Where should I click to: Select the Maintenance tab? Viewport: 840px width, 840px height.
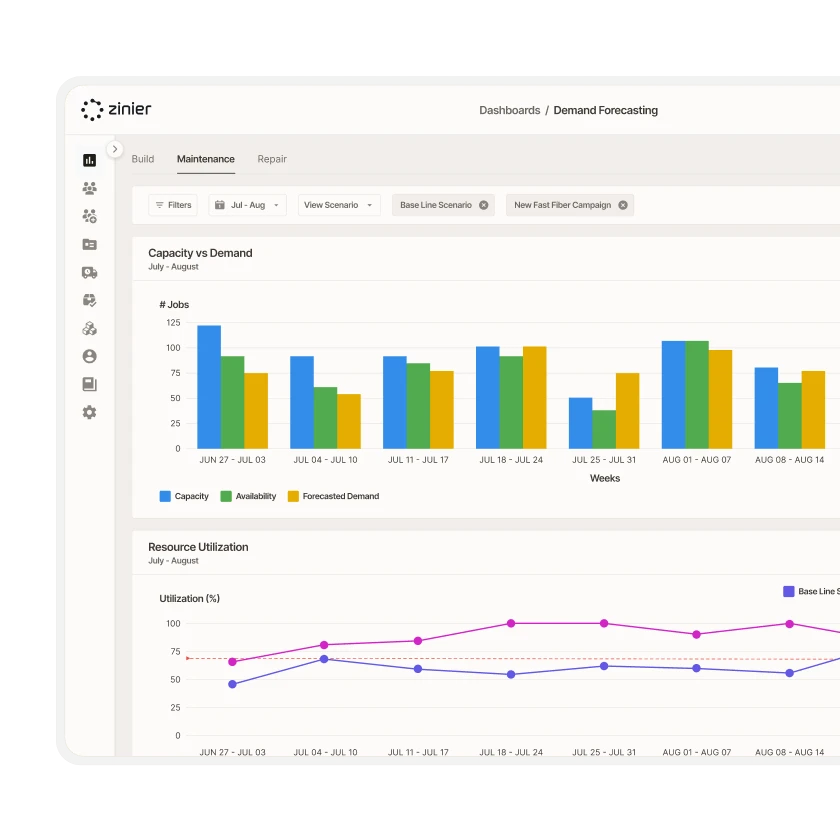(206, 159)
